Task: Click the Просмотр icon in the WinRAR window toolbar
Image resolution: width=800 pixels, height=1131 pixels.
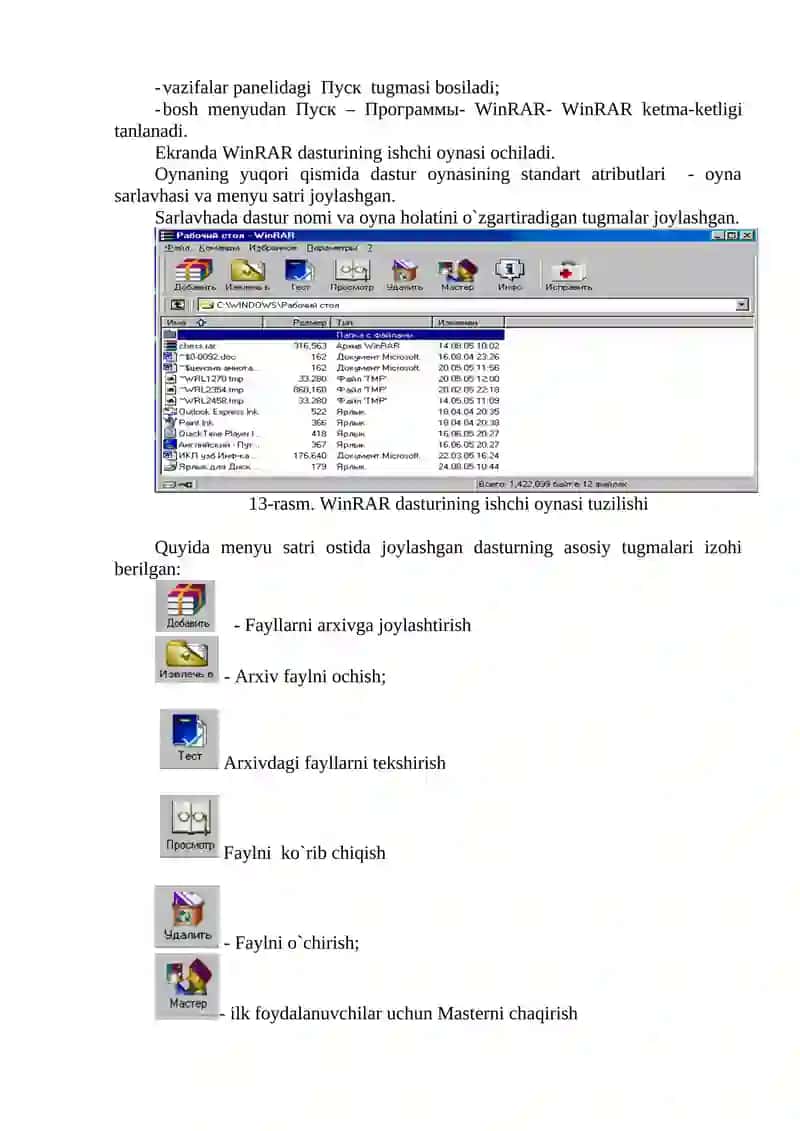Action: 352,273
